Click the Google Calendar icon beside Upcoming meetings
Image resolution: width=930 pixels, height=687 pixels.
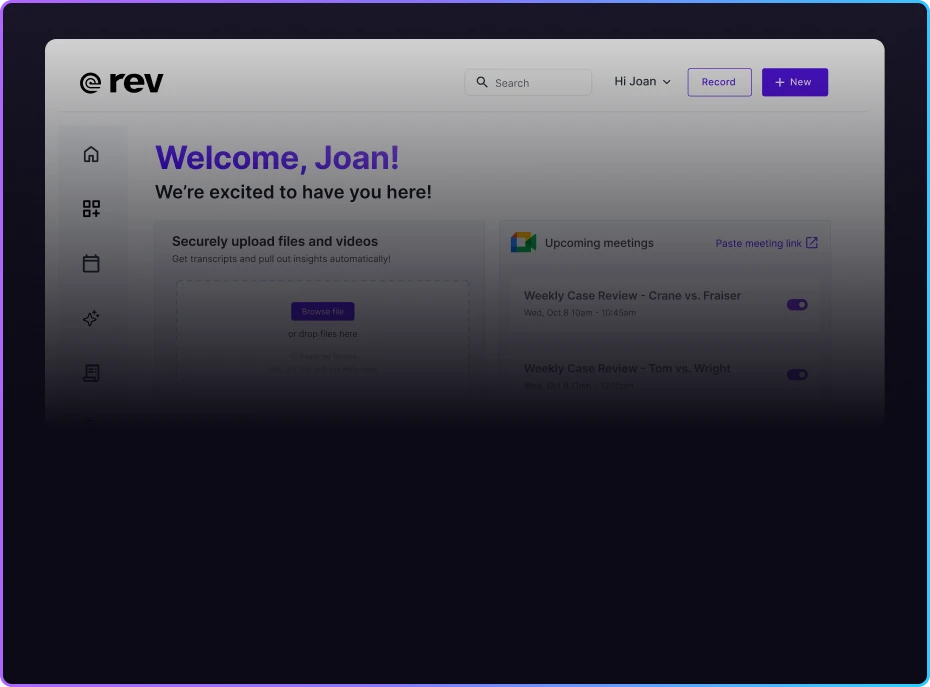pos(523,241)
